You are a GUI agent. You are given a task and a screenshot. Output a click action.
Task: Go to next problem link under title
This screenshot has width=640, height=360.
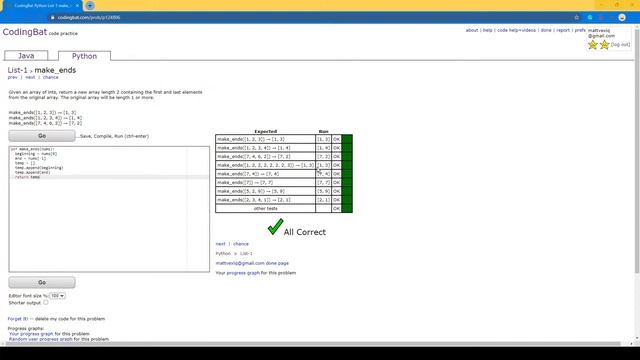[30, 77]
